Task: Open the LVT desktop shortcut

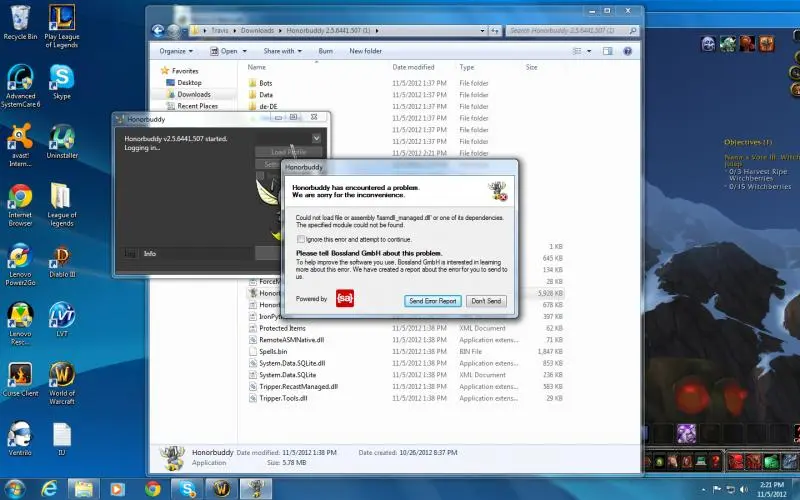Action: (x=62, y=320)
